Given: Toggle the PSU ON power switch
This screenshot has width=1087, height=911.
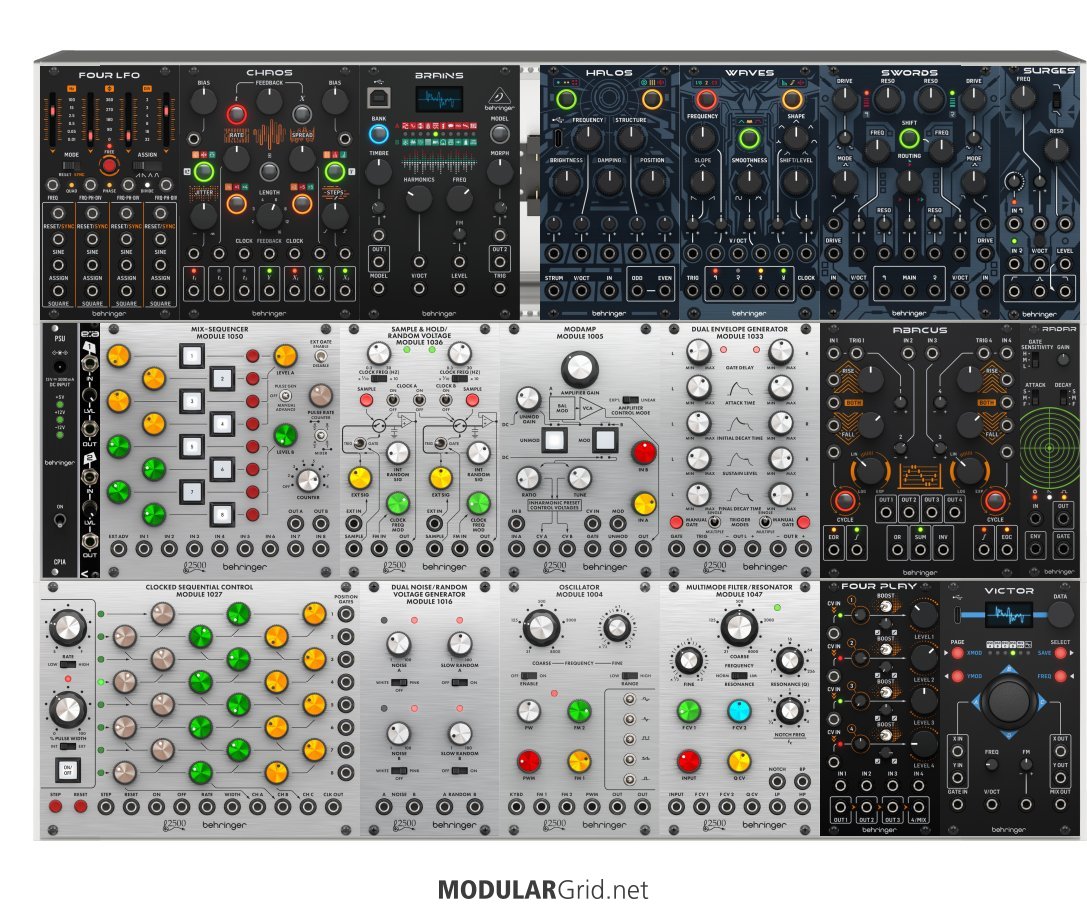Looking at the screenshot, I should (60, 519).
